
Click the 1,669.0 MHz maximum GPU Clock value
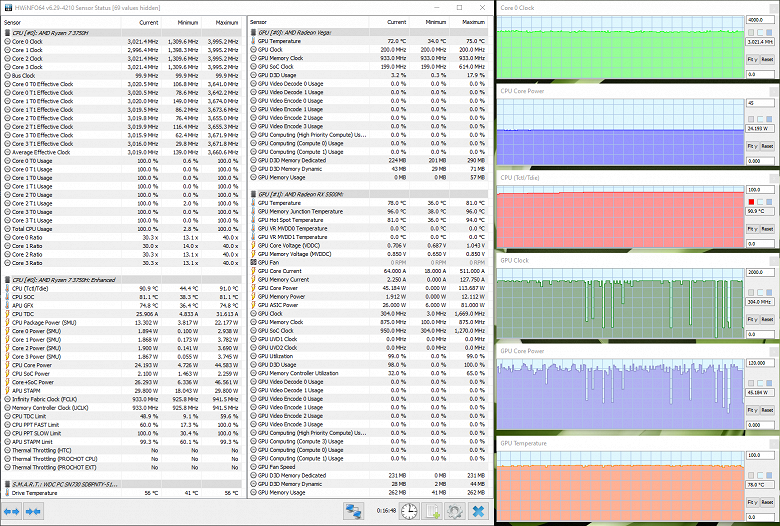(470, 314)
